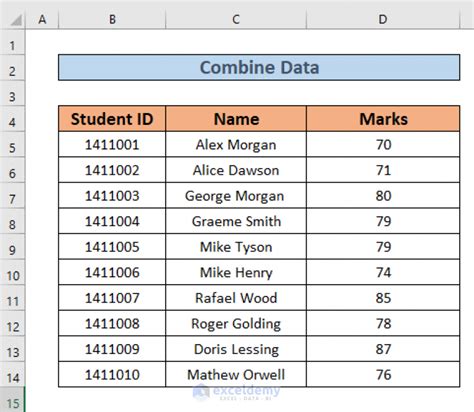
Task: Click the Student ID header cell
Action: (112, 119)
